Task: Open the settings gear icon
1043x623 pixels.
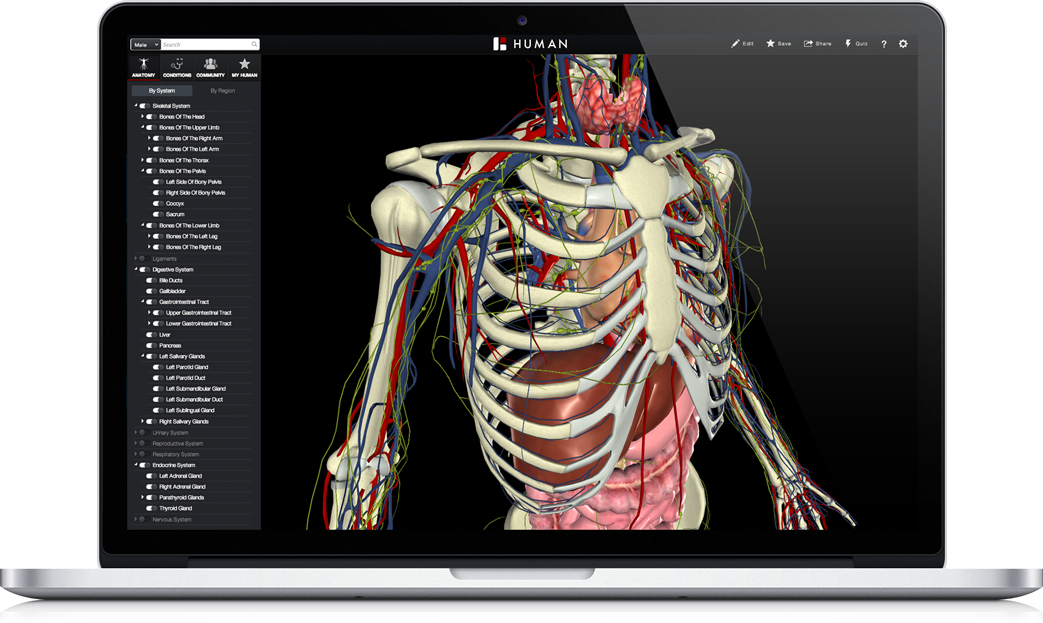Action: 903,44
